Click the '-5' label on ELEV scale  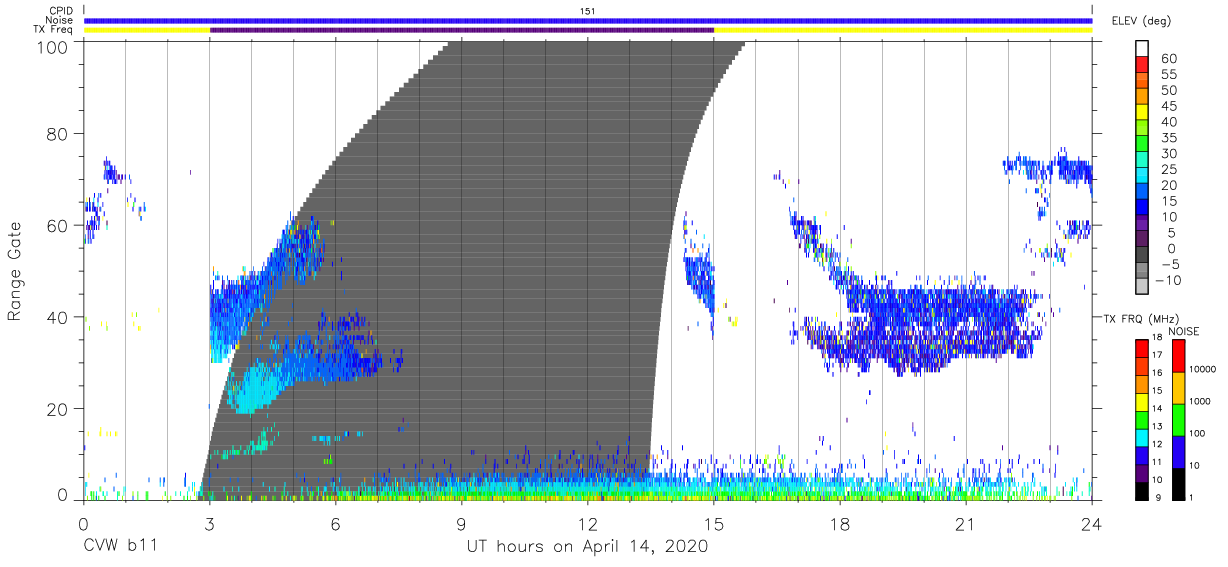tap(1169, 264)
